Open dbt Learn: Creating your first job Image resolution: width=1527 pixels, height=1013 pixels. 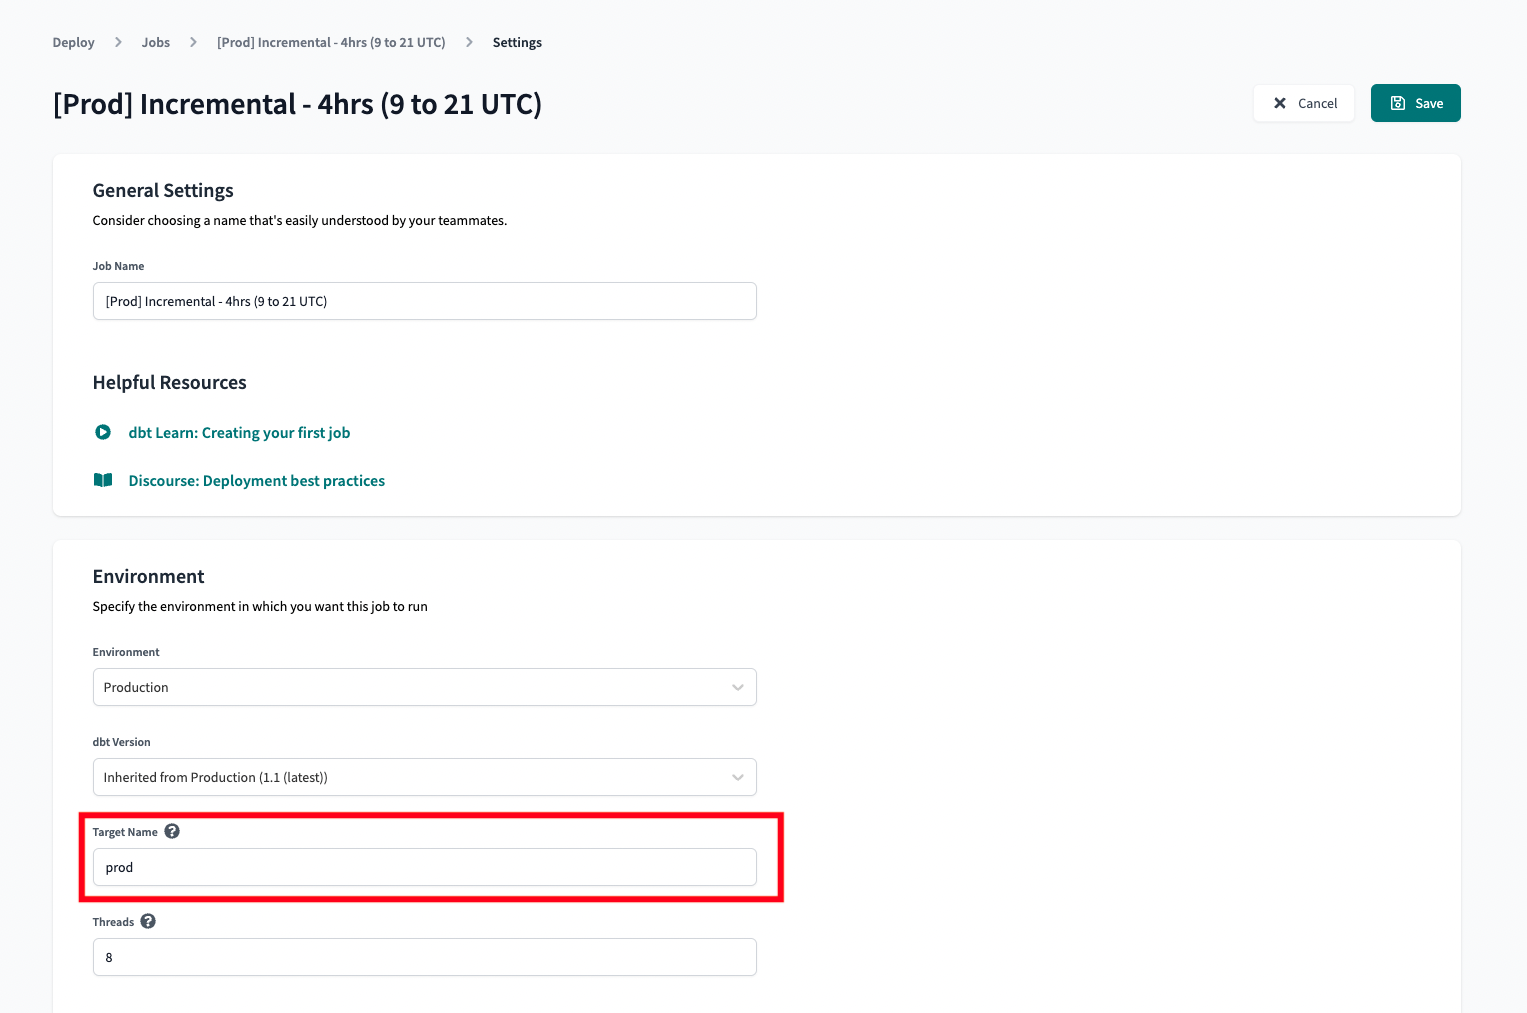coord(239,432)
